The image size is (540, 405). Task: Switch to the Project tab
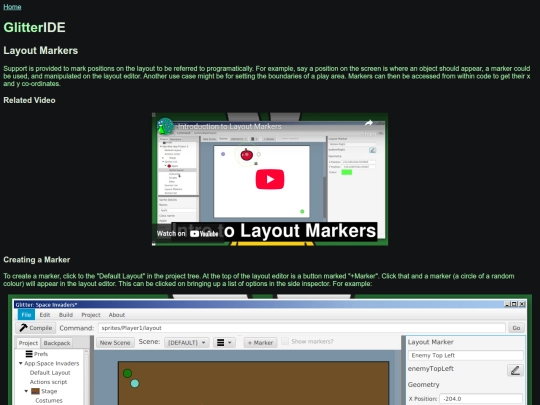click(28, 343)
